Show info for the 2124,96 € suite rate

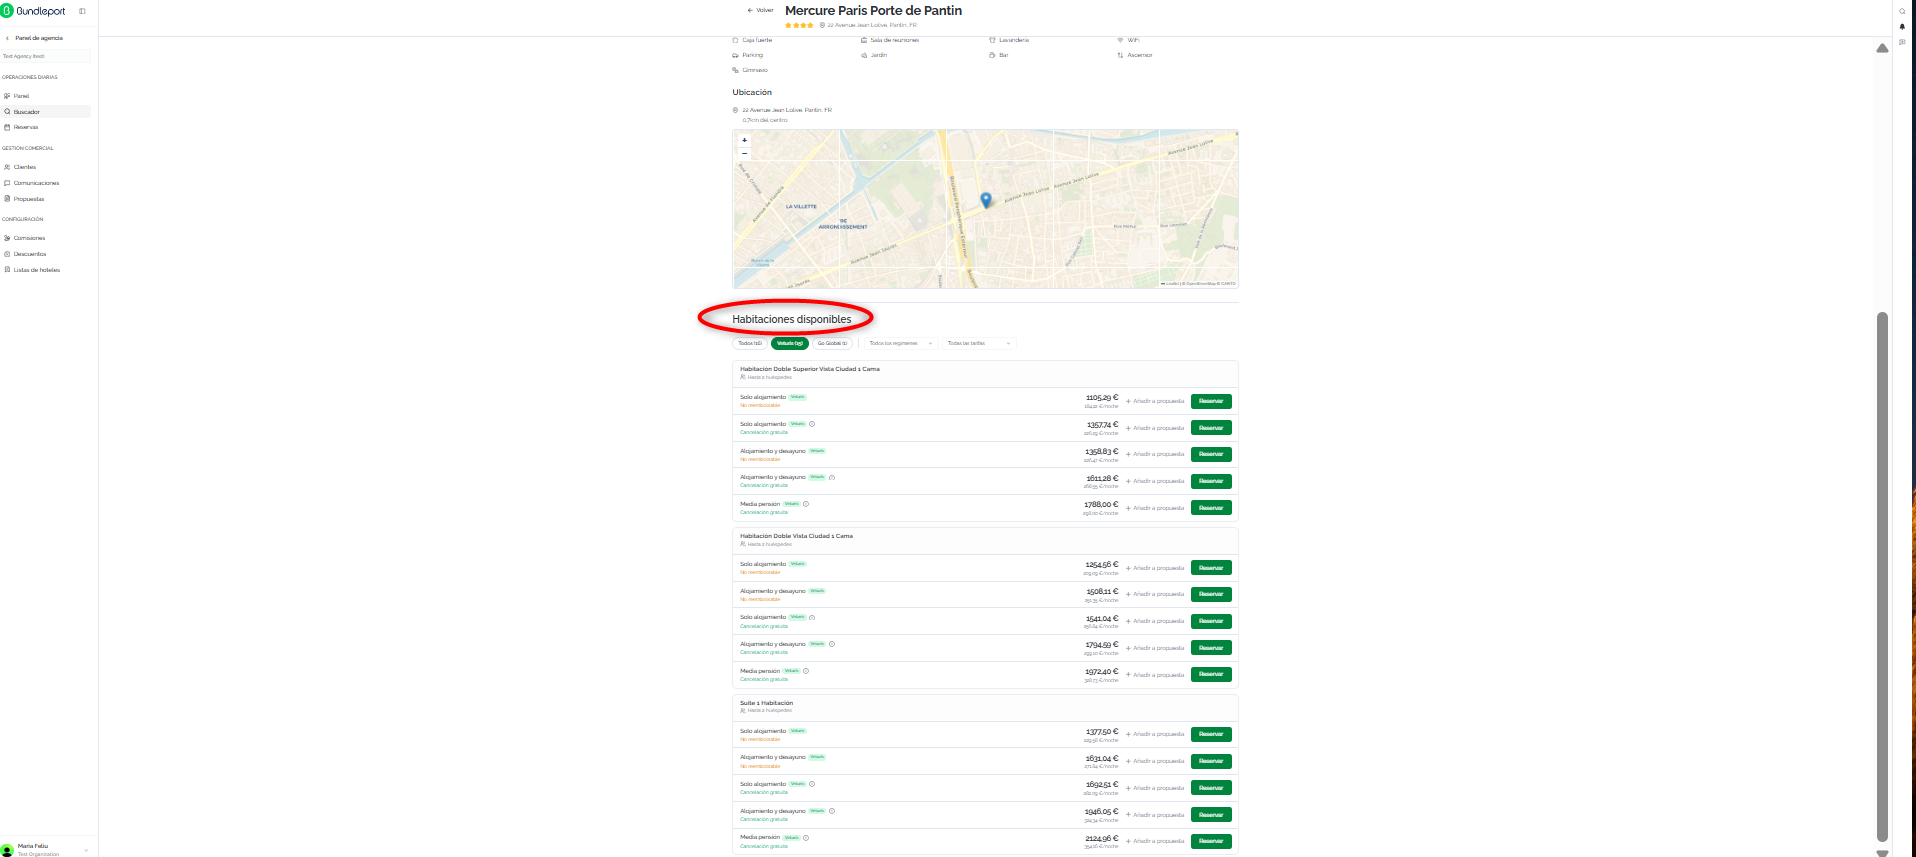pyautogui.click(x=806, y=838)
